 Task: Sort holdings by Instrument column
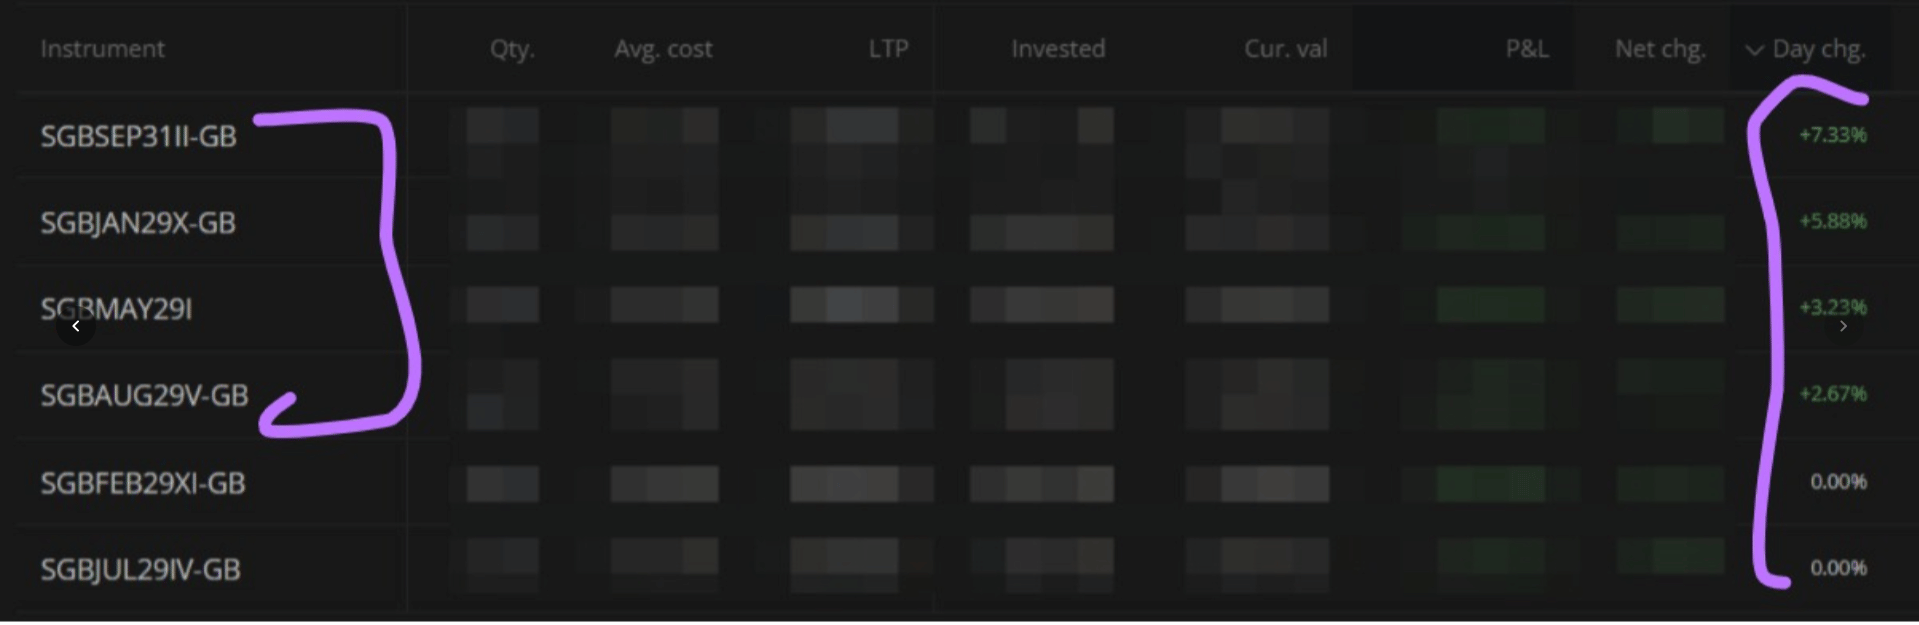pos(102,49)
